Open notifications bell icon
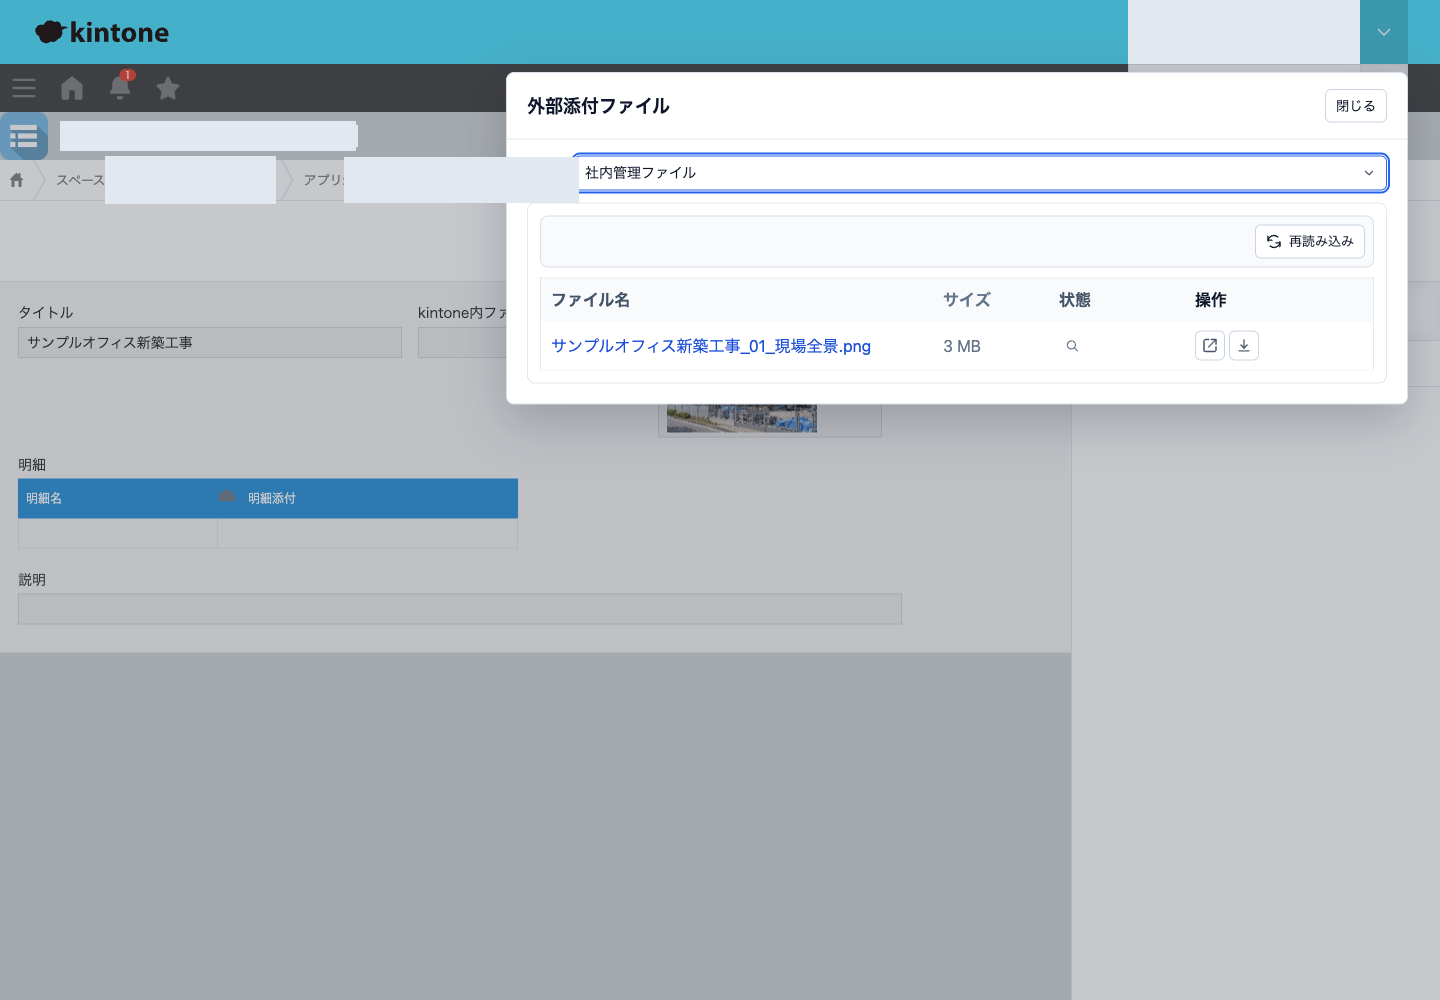Viewport: 1440px width, 1000px height. 120,87
